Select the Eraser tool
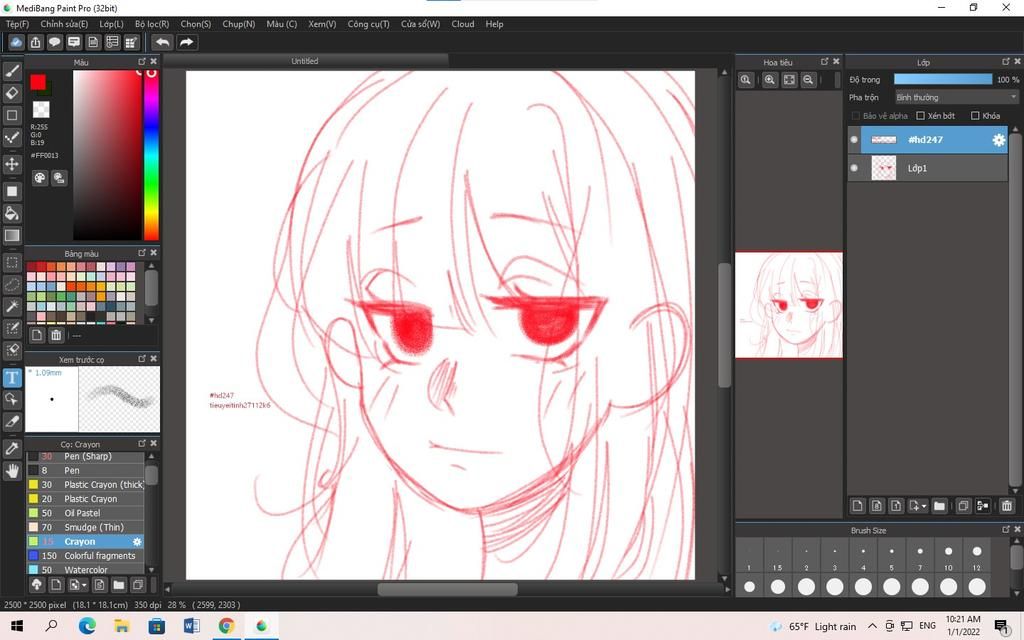 12,93
